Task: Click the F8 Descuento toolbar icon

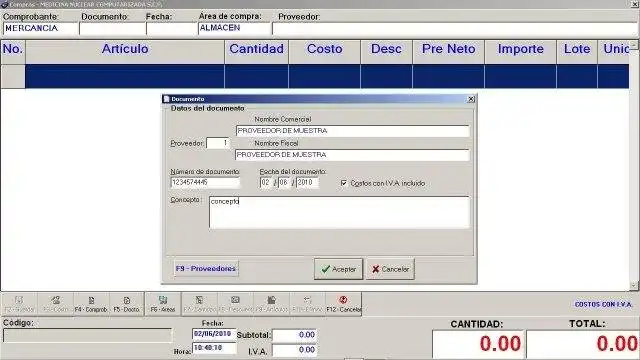Action: click(235, 304)
